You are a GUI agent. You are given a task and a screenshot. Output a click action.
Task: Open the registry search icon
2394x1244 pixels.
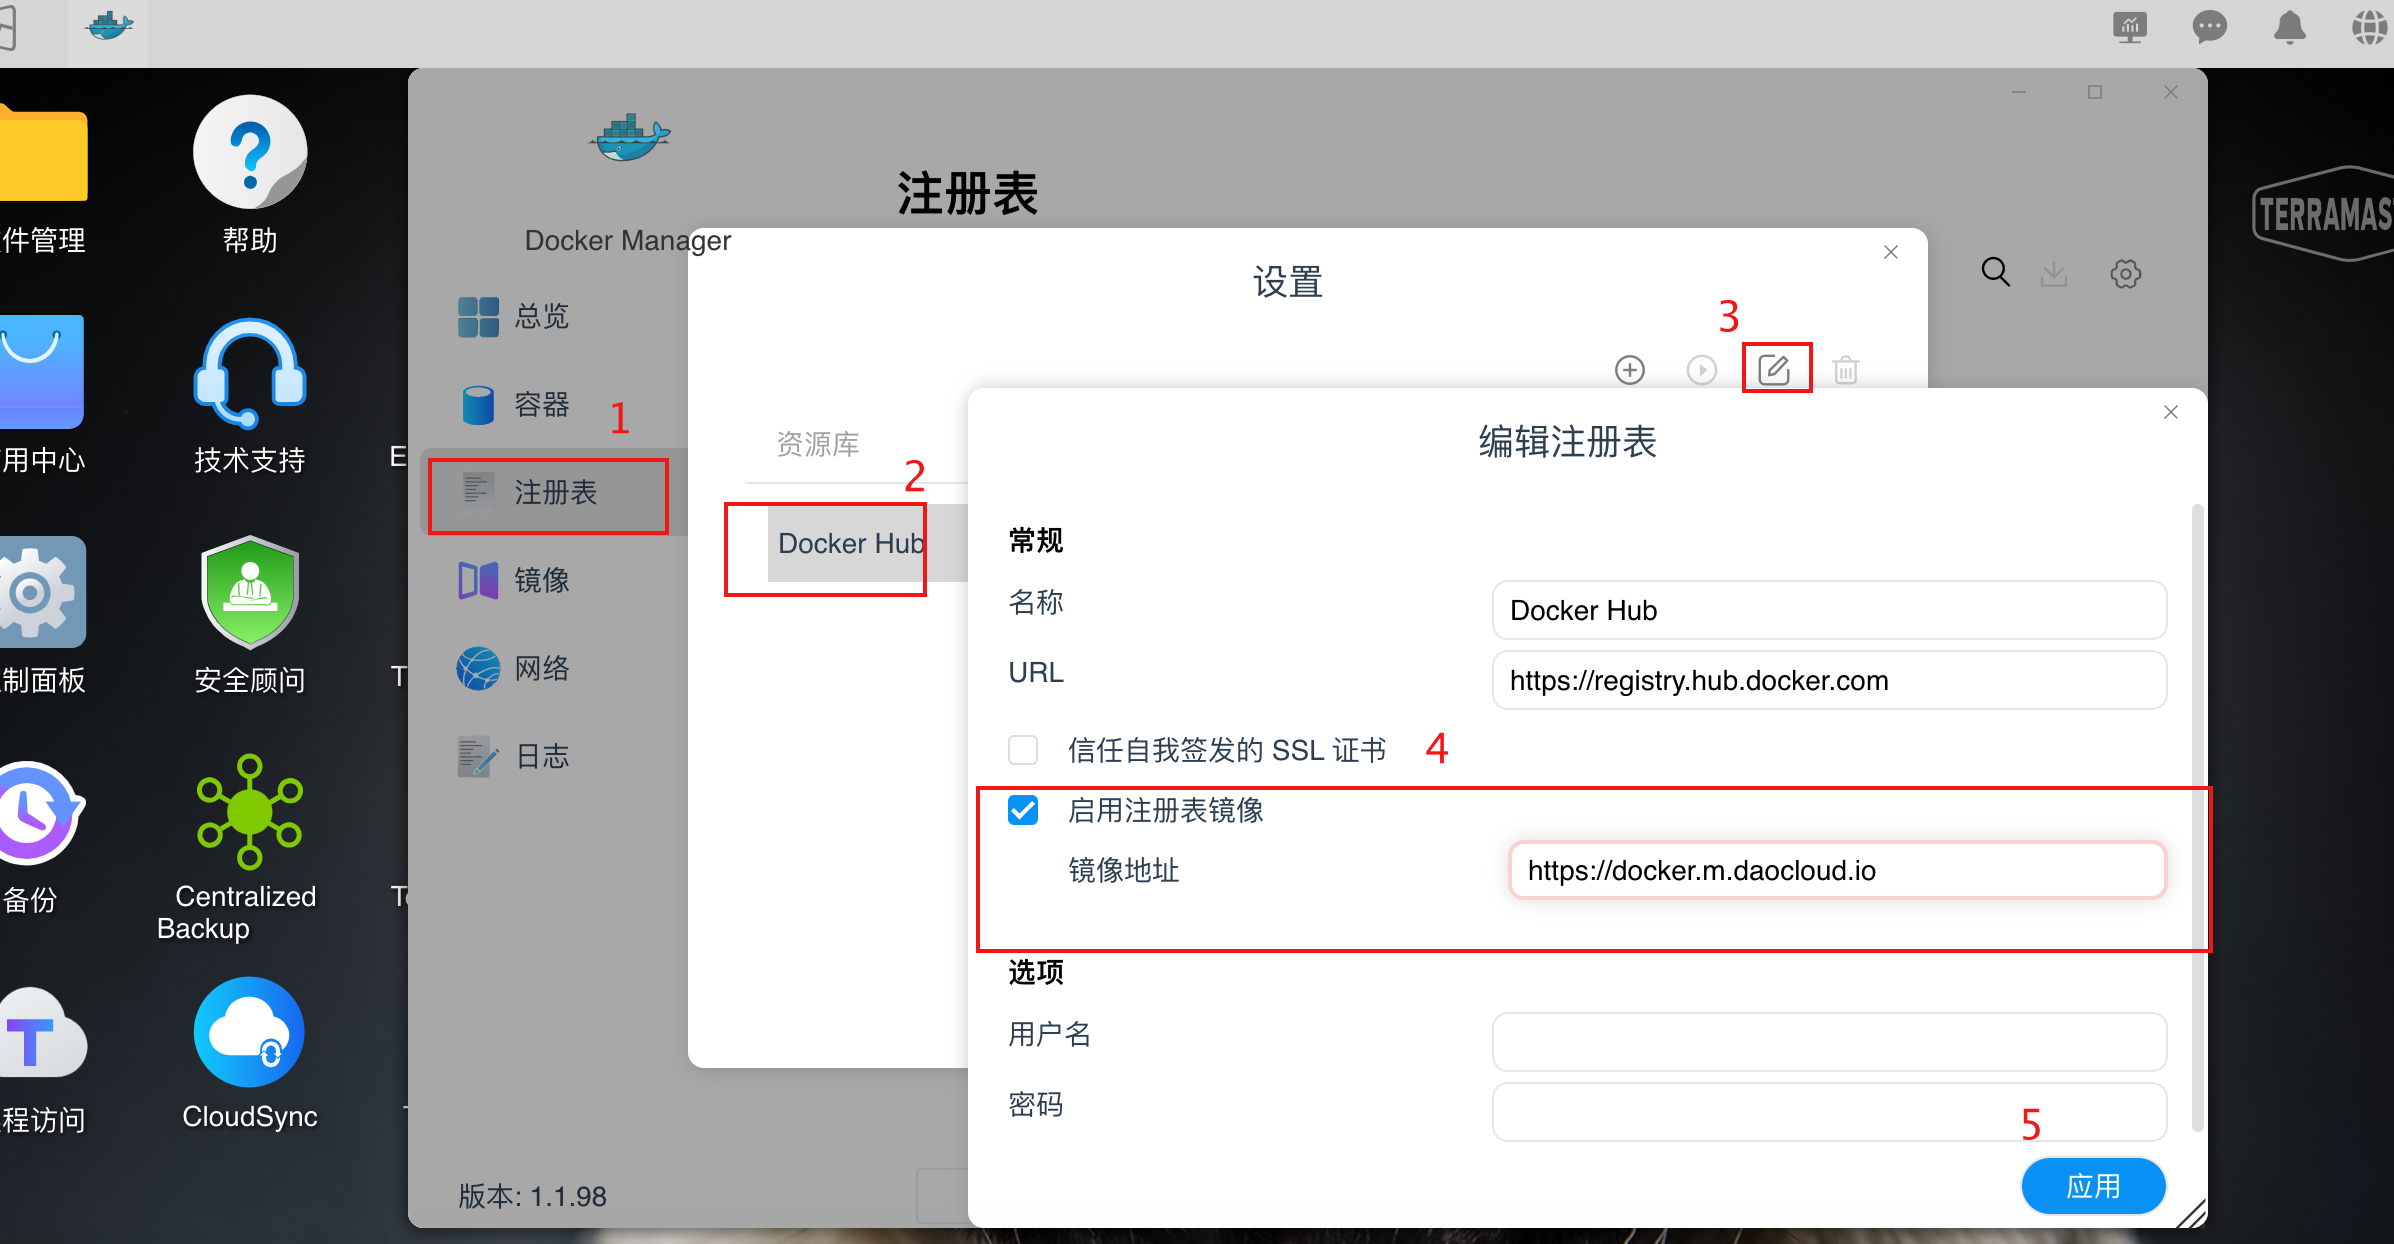pyautogui.click(x=1995, y=273)
